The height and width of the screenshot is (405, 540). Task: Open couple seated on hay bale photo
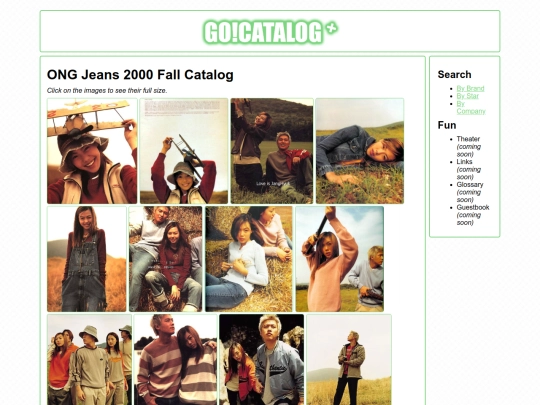click(x=165, y=259)
